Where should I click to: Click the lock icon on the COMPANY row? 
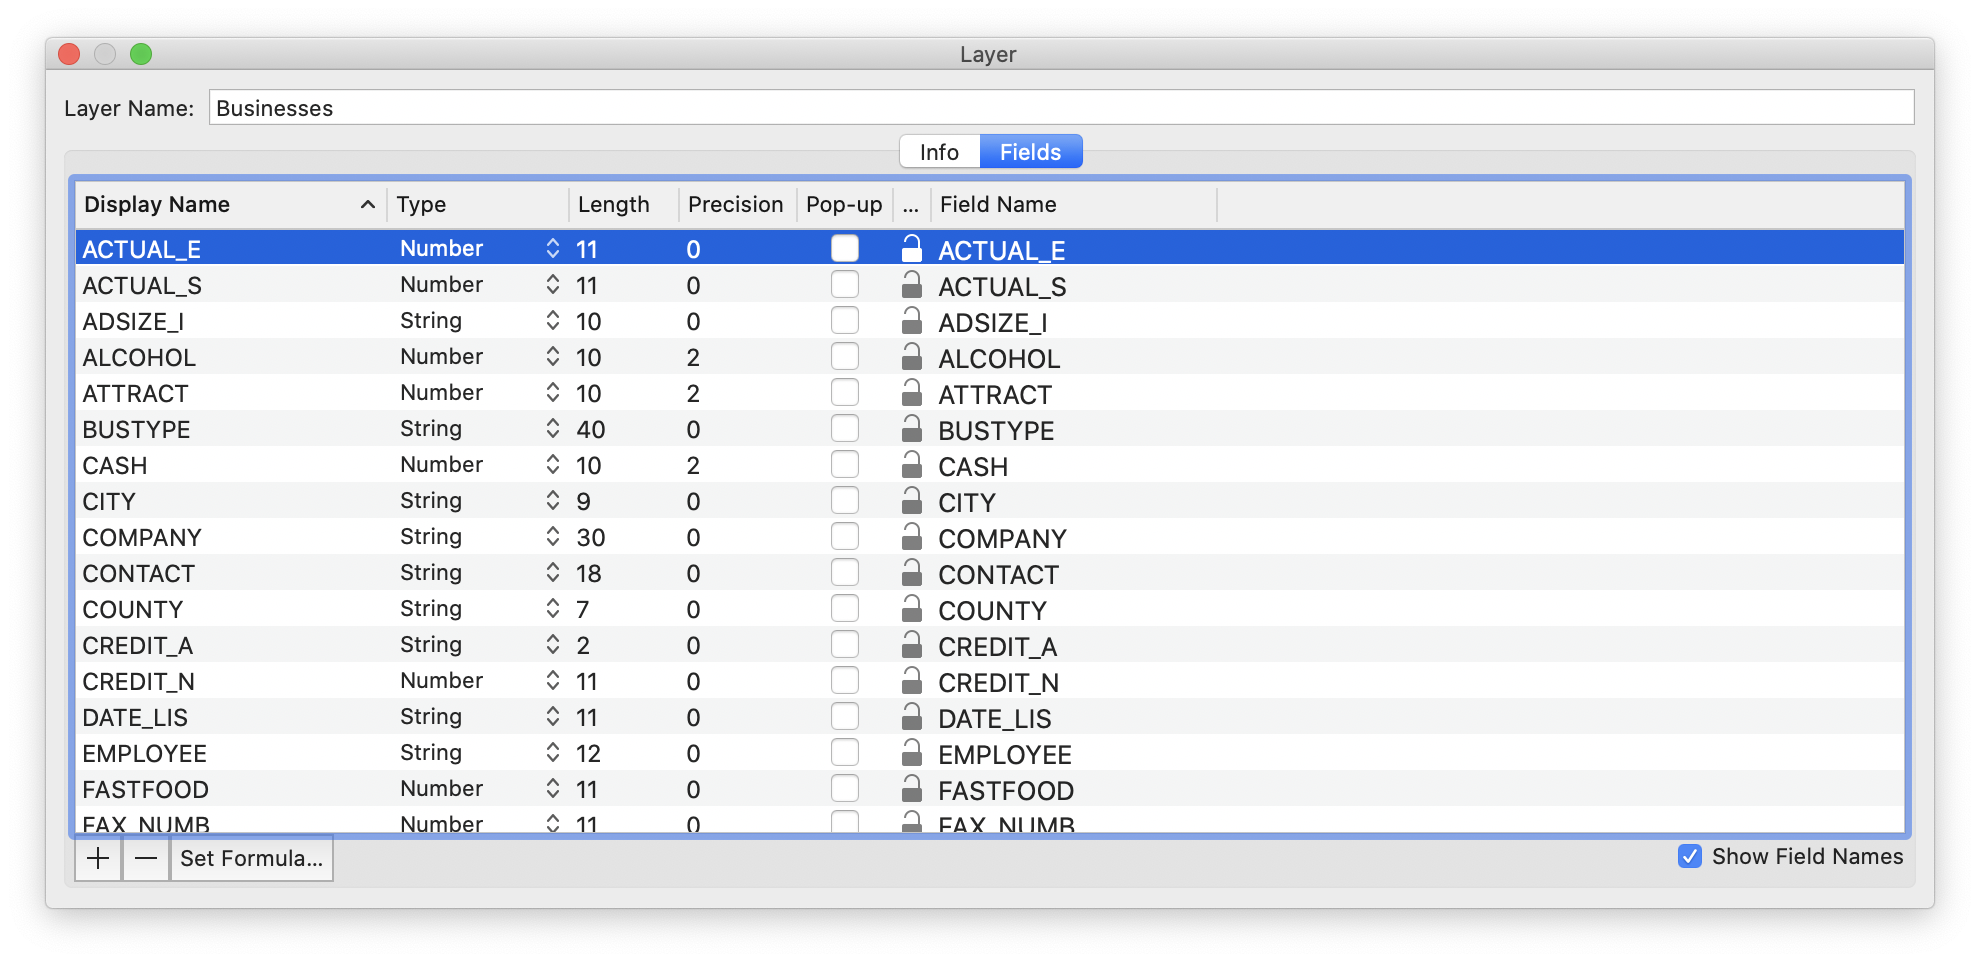913,536
